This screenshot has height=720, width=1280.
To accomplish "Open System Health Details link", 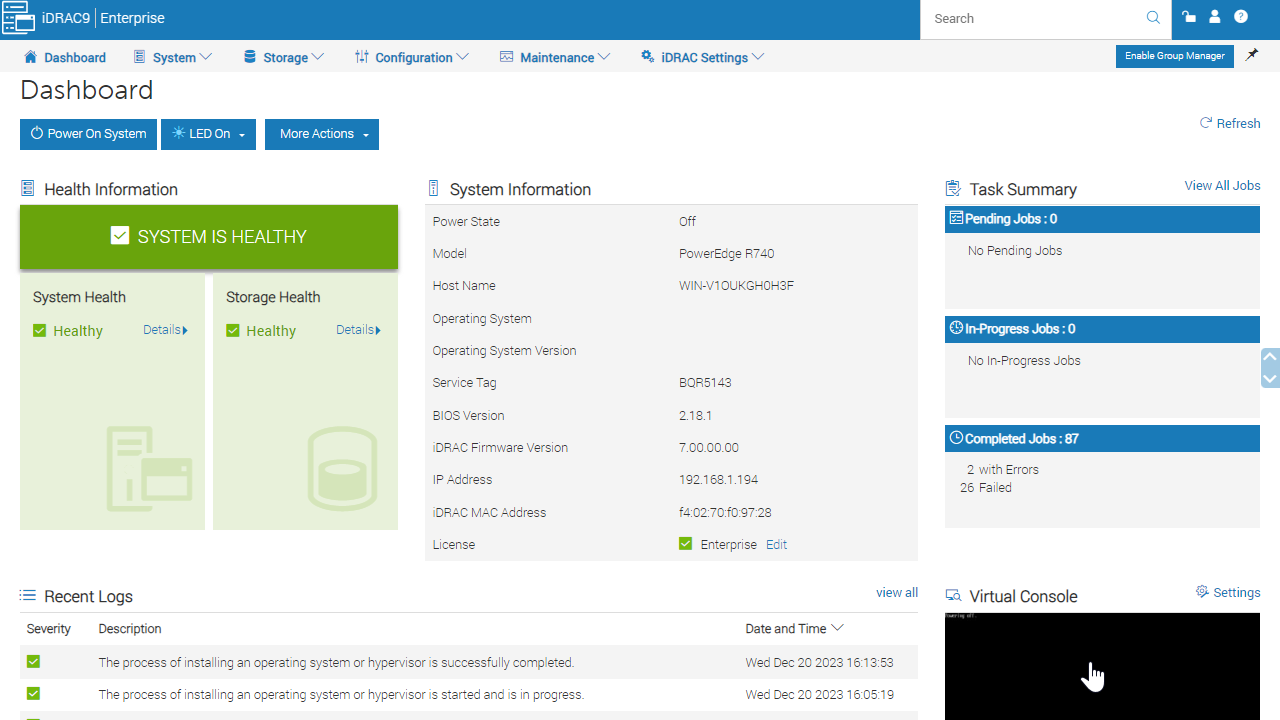I will pyautogui.click(x=165, y=330).
